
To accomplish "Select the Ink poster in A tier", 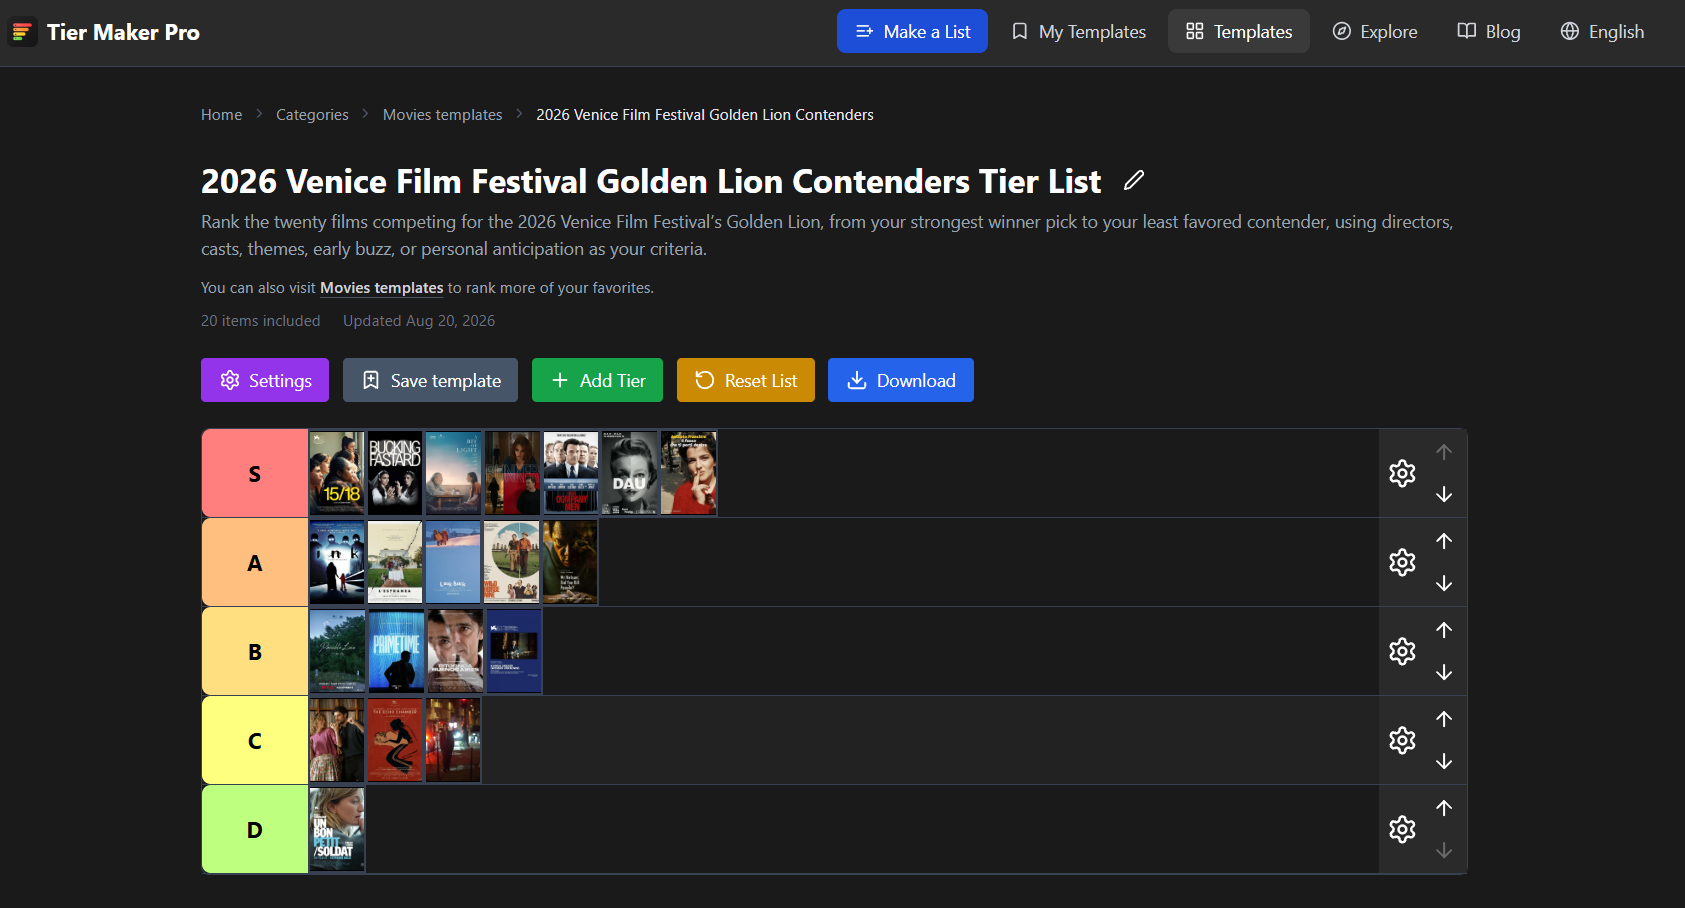I will coord(337,562).
